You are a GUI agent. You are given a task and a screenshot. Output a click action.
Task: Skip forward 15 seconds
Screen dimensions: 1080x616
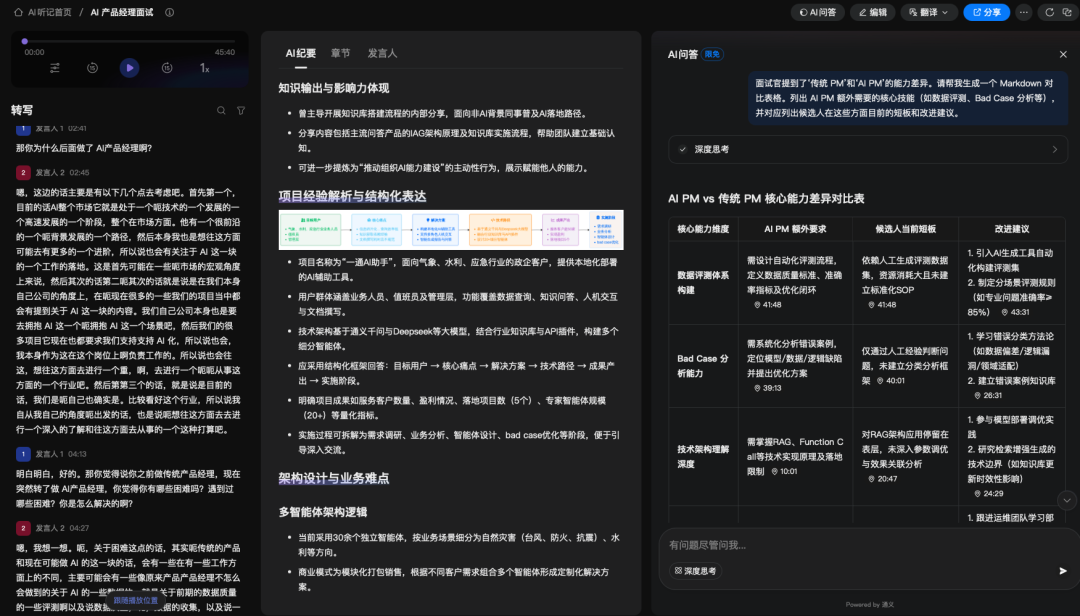(x=167, y=68)
